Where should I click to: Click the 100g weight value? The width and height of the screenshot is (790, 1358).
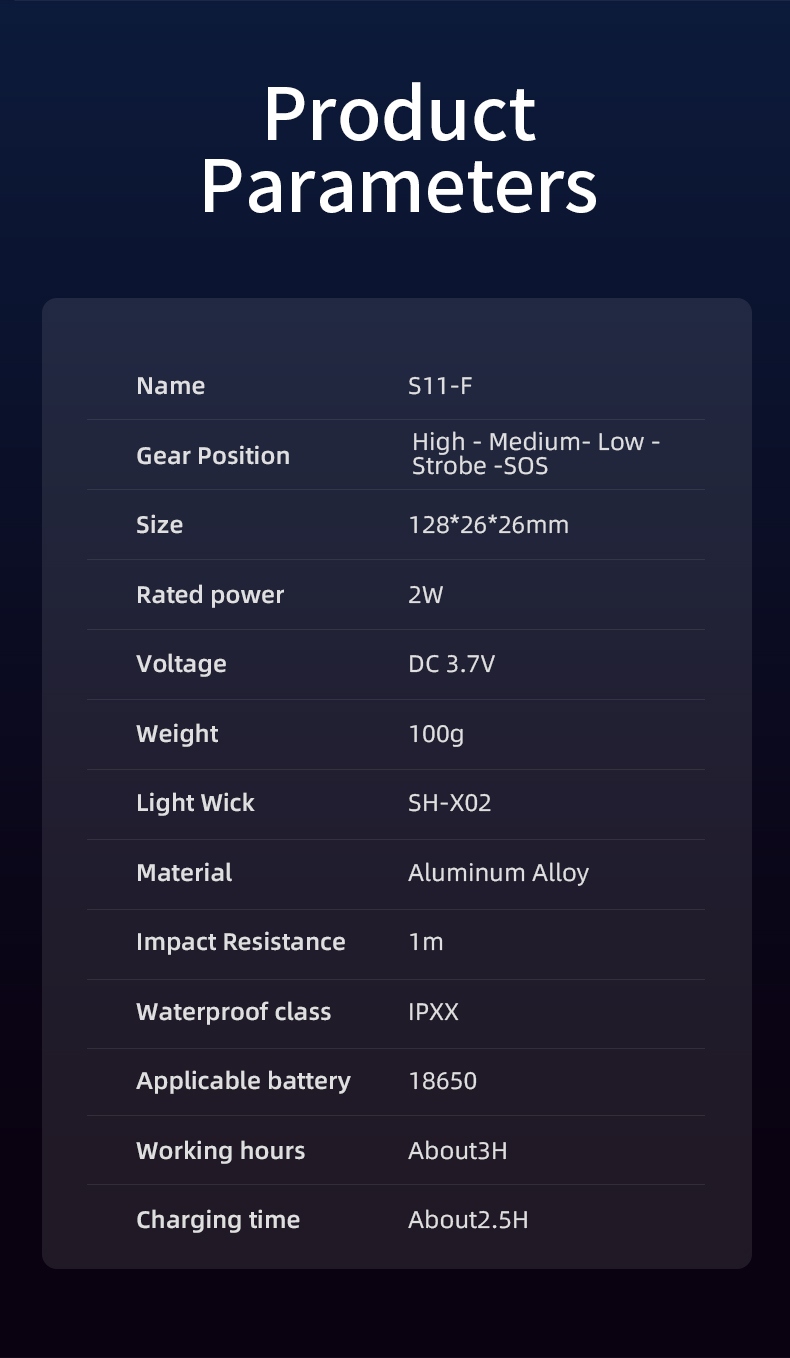[436, 734]
